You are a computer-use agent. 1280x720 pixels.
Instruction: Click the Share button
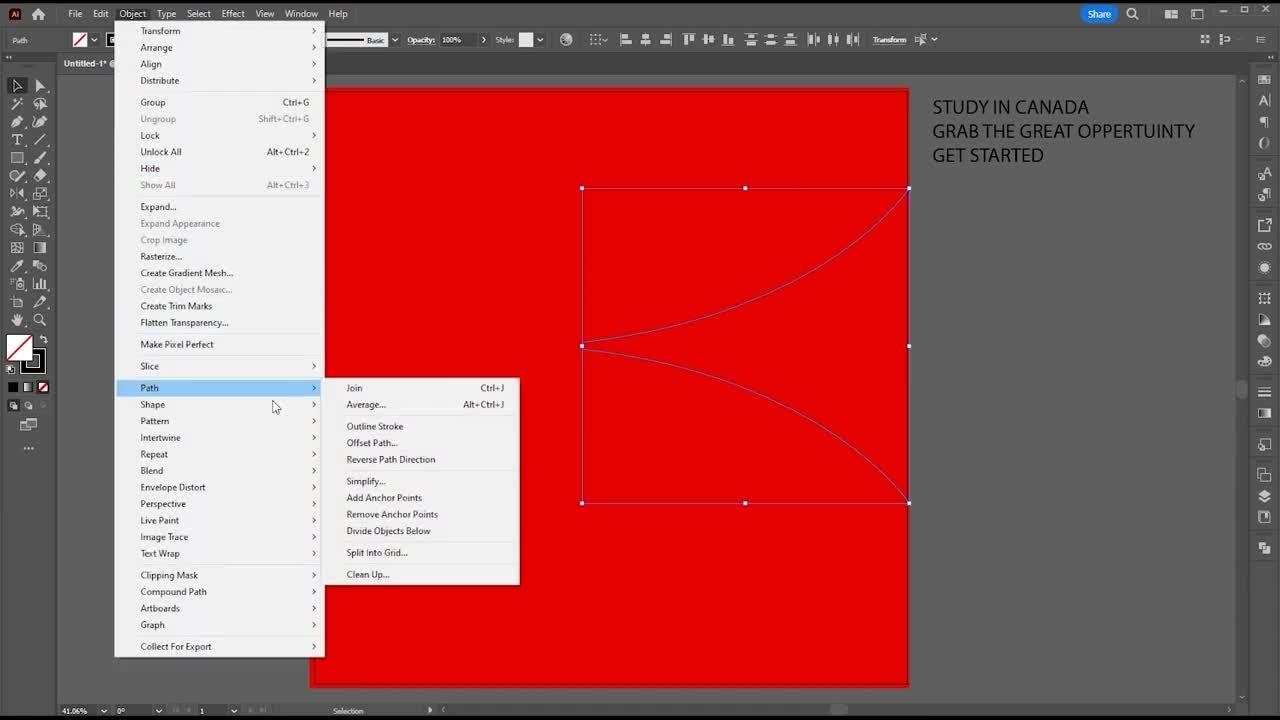1099,14
